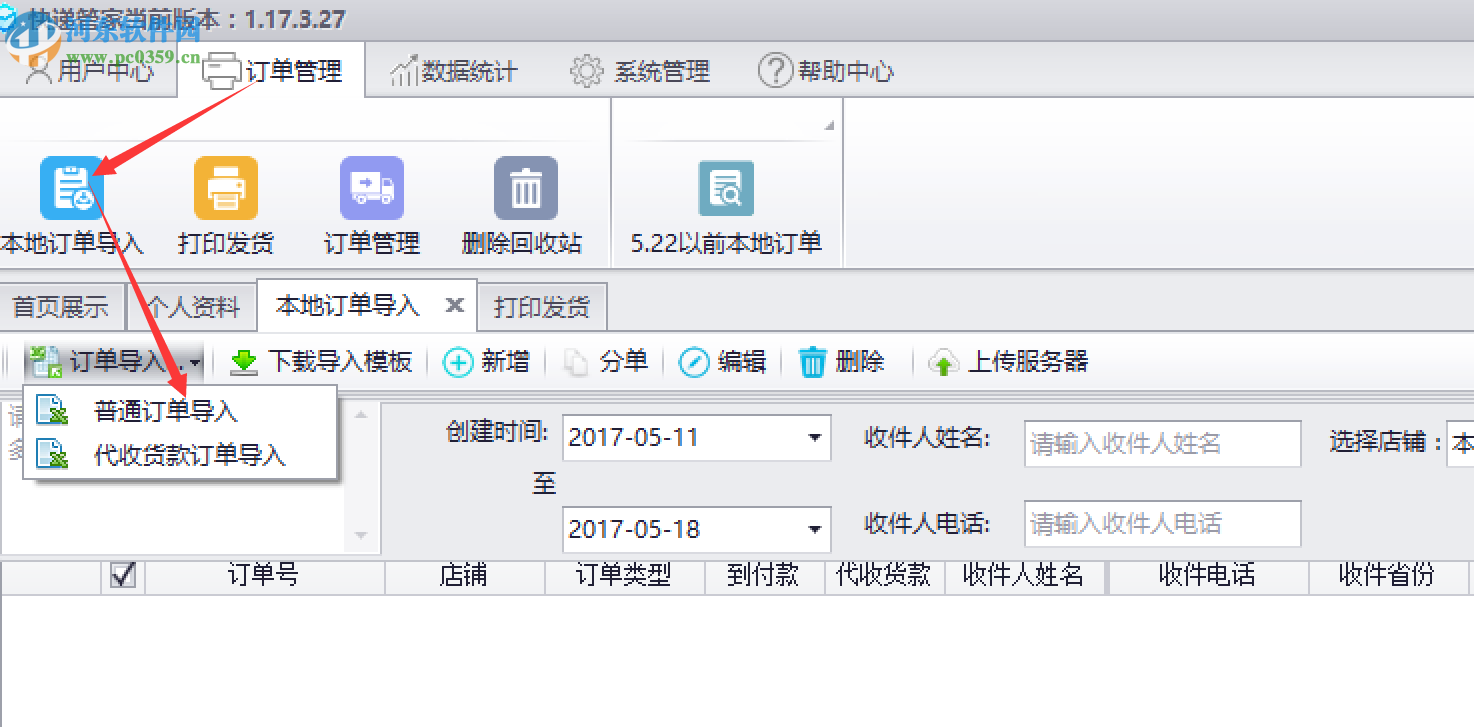The width and height of the screenshot is (1474, 727).
Task: Open 5.22以前本地订单 with its document icon
Action: (725, 188)
